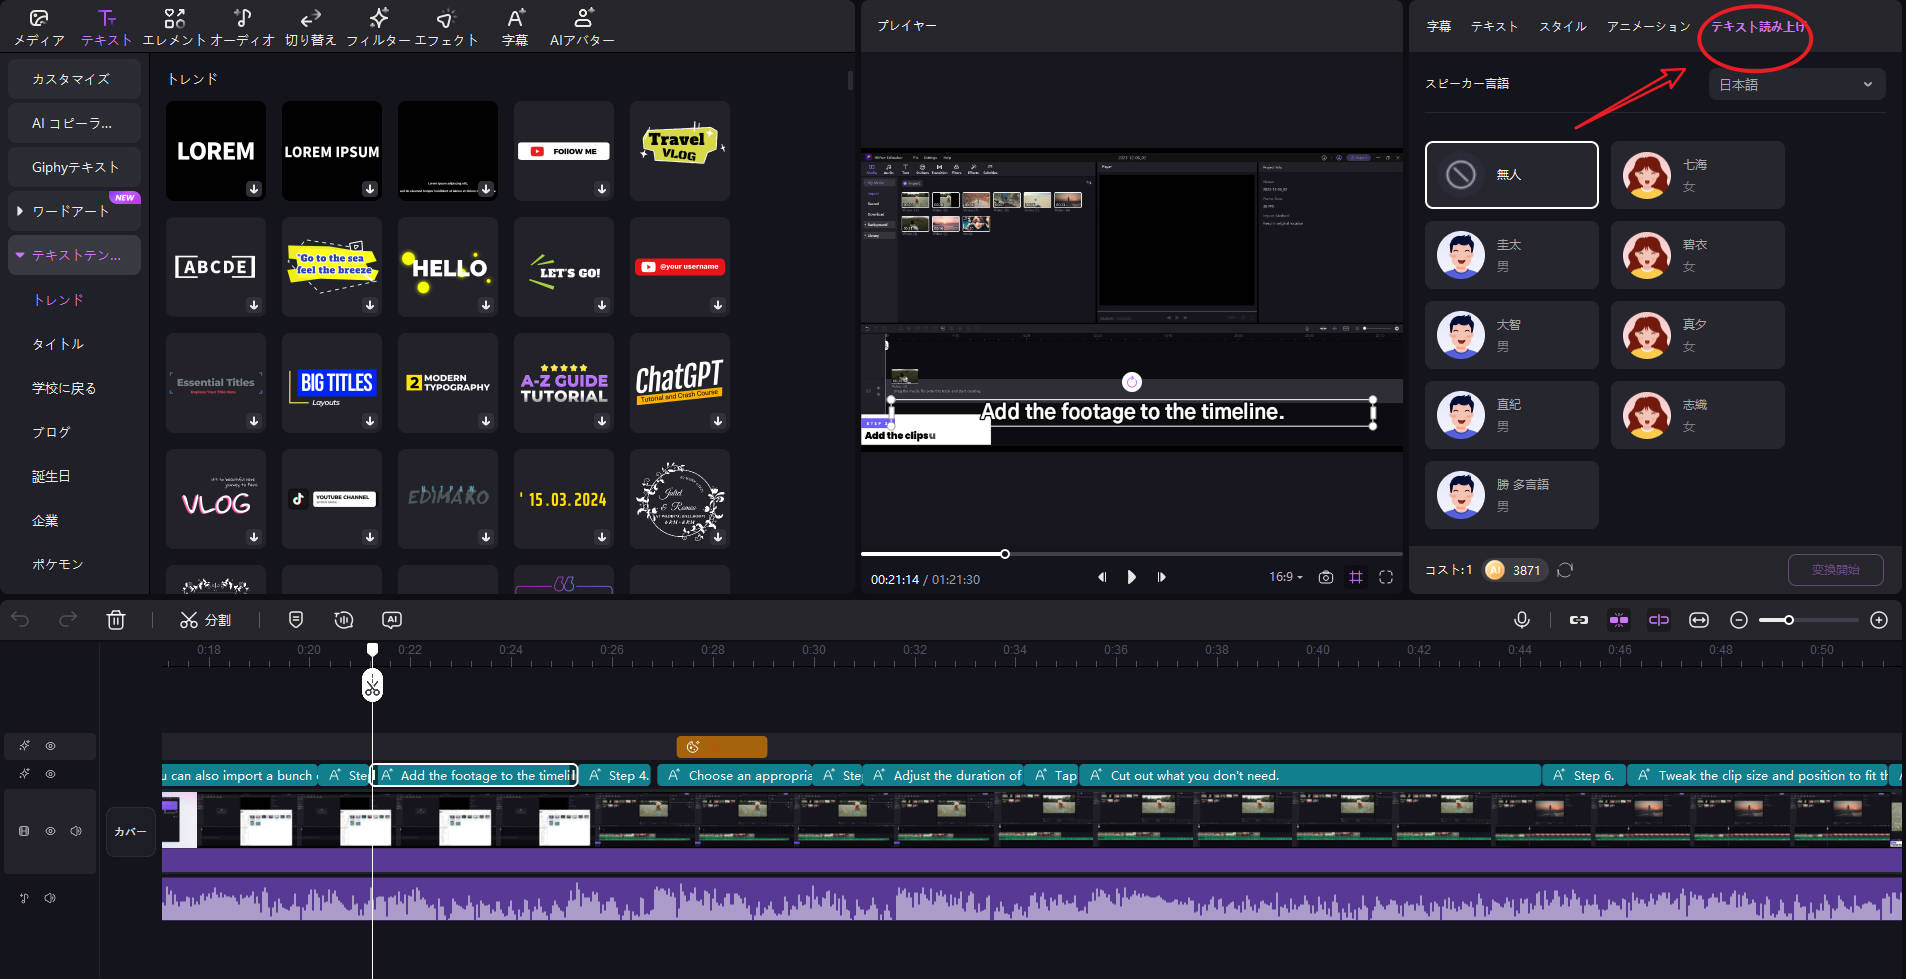
Task: Select the 七海 female voice
Action: click(1698, 175)
